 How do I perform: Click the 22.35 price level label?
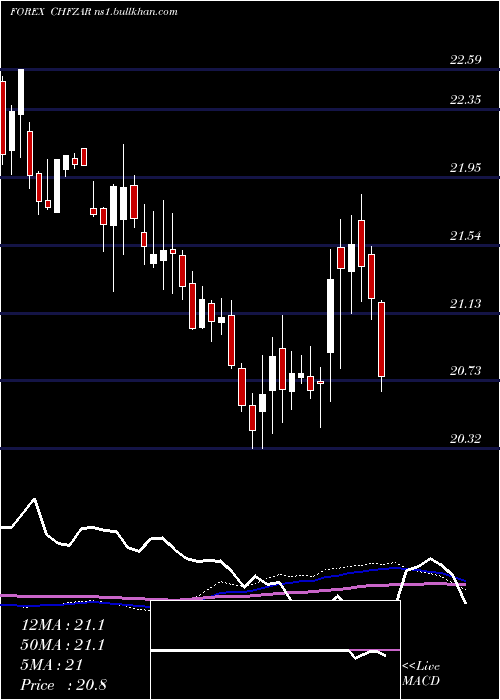click(x=466, y=100)
